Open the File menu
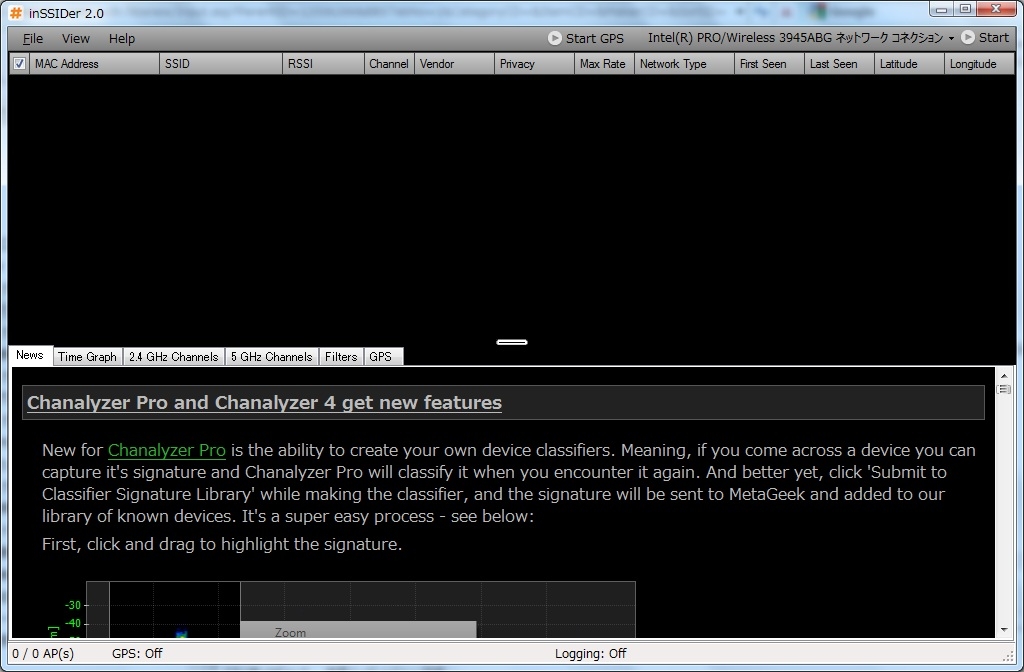The width and height of the screenshot is (1024, 672). point(33,39)
